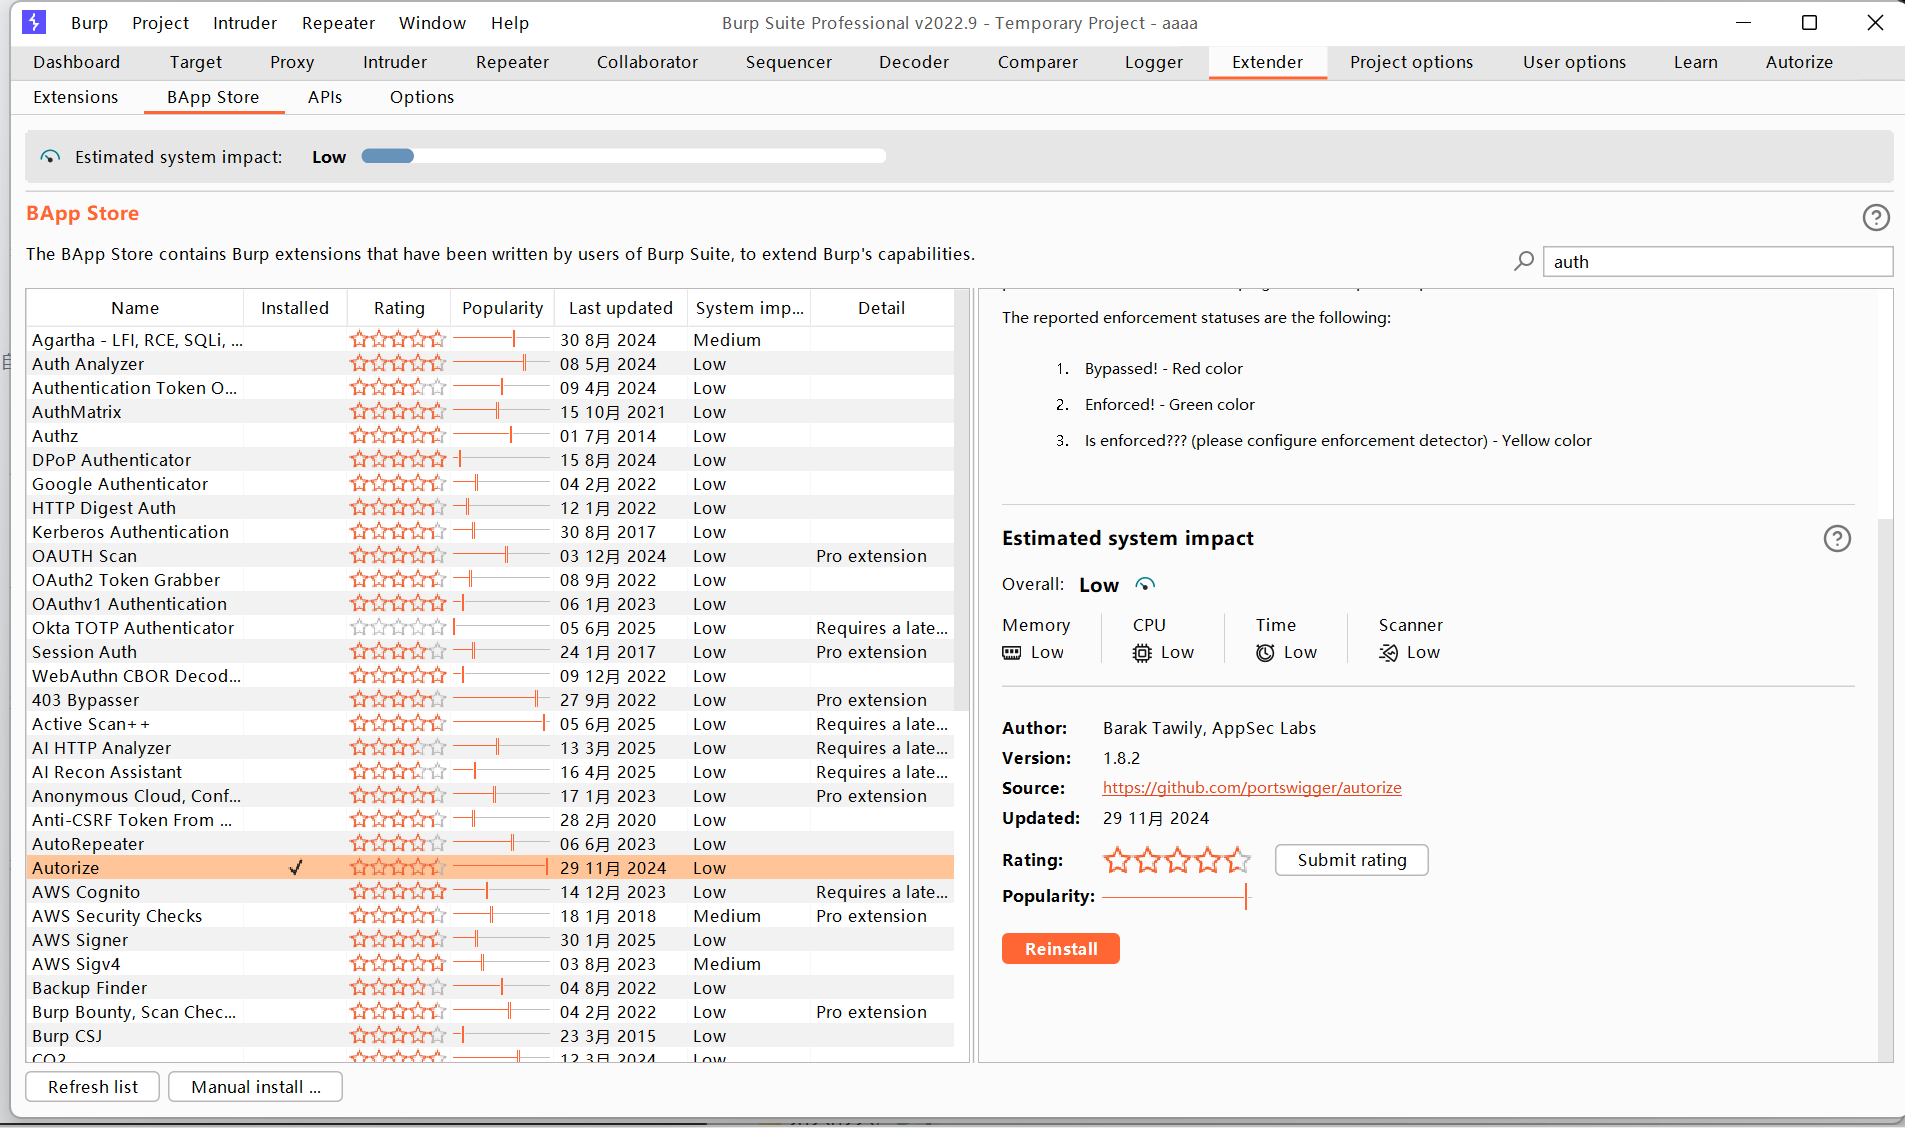Viewport: 1905px width, 1128px height.
Task: Switch to the Proxy tab
Action: [292, 62]
